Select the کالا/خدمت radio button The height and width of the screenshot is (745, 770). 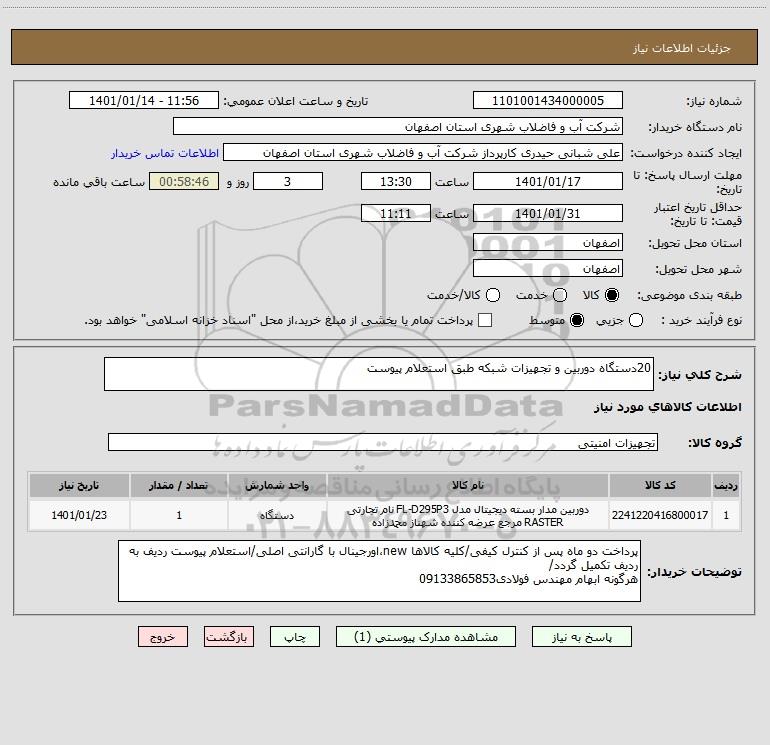click(x=493, y=295)
